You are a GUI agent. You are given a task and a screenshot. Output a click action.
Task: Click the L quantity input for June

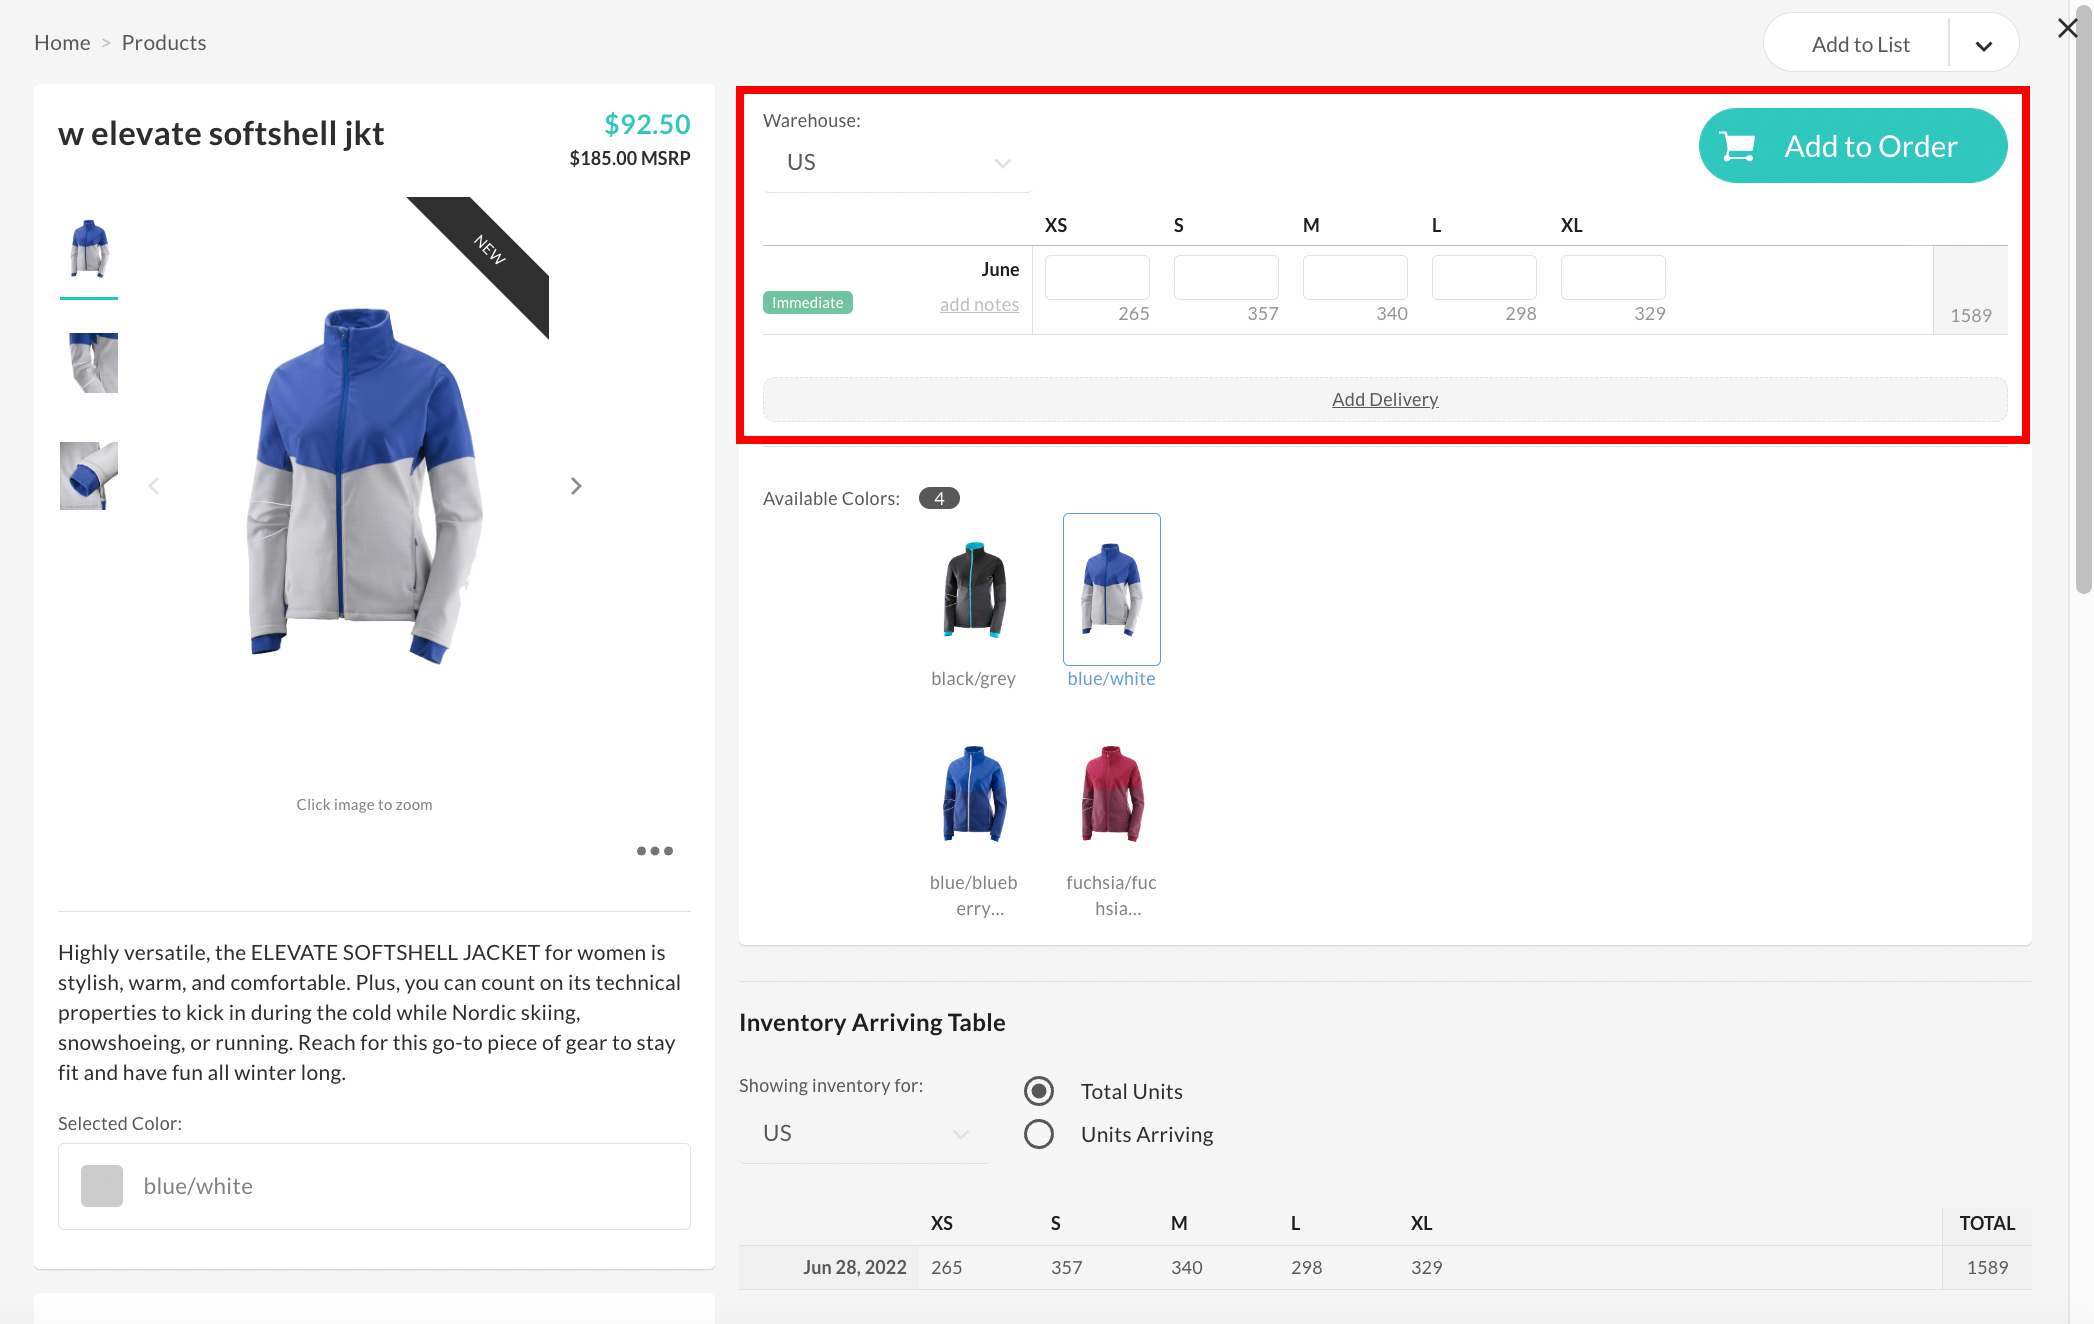pos(1484,277)
